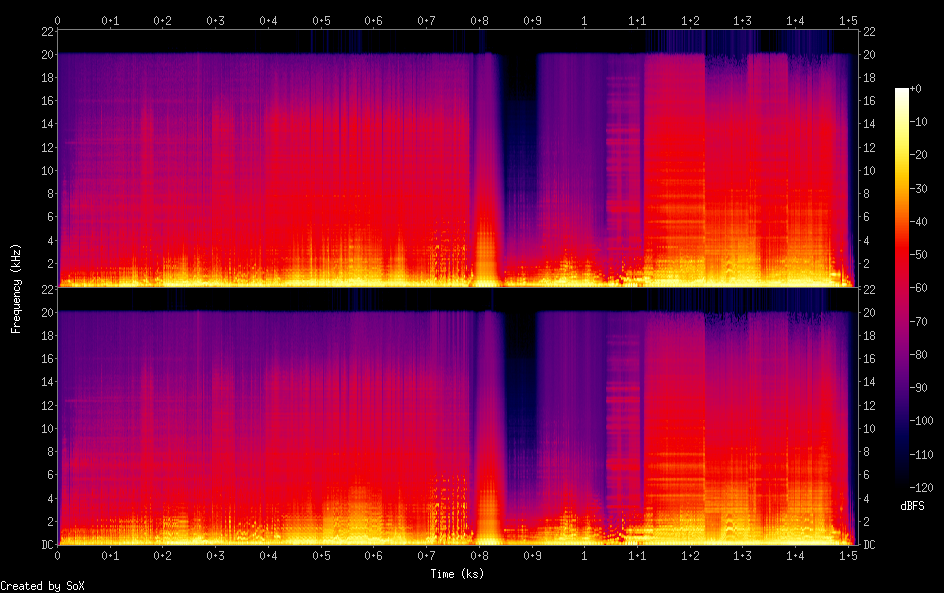Click the dark silent gap in the lower channel spectrogram
Viewport: 944px width, 593px height.
[520, 410]
